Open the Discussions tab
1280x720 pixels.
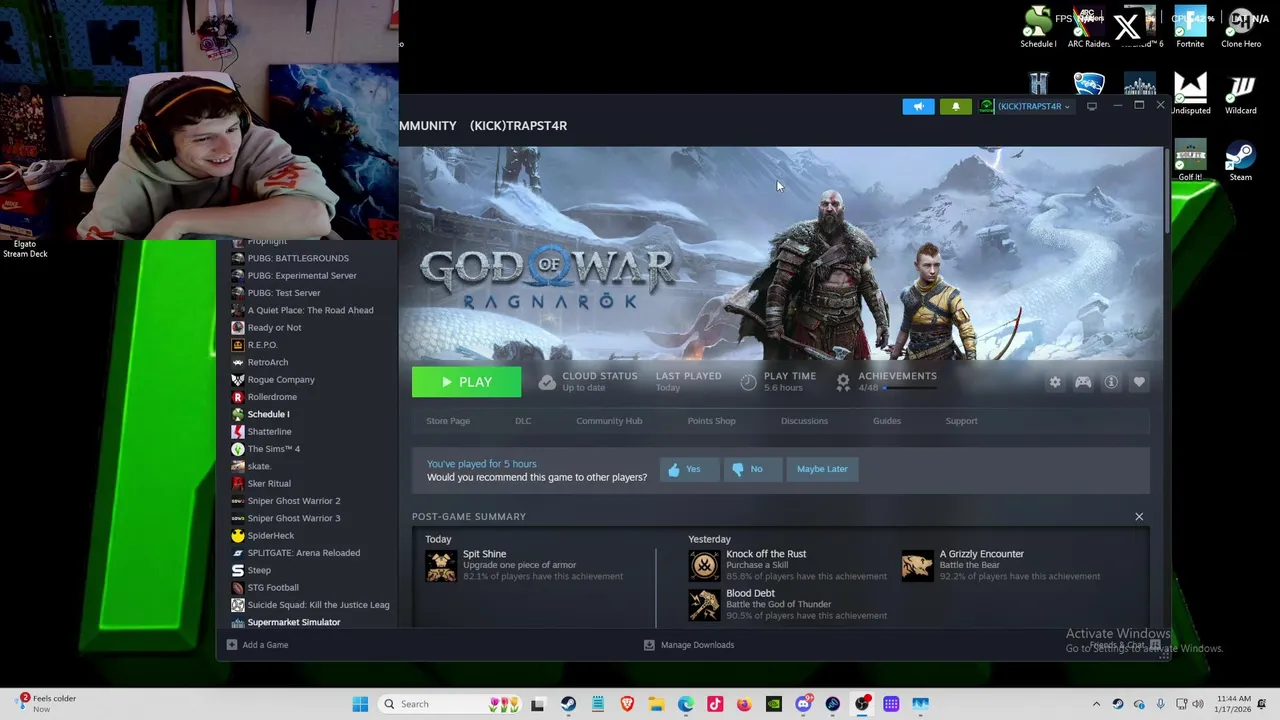point(804,421)
